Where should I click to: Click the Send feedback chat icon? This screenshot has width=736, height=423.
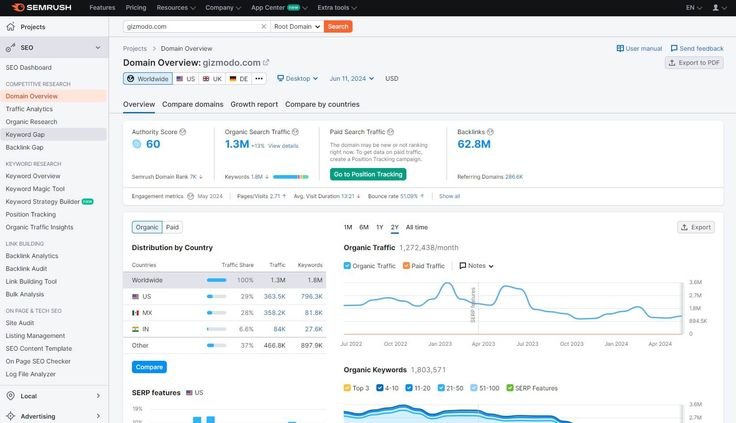(x=674, y=48)
